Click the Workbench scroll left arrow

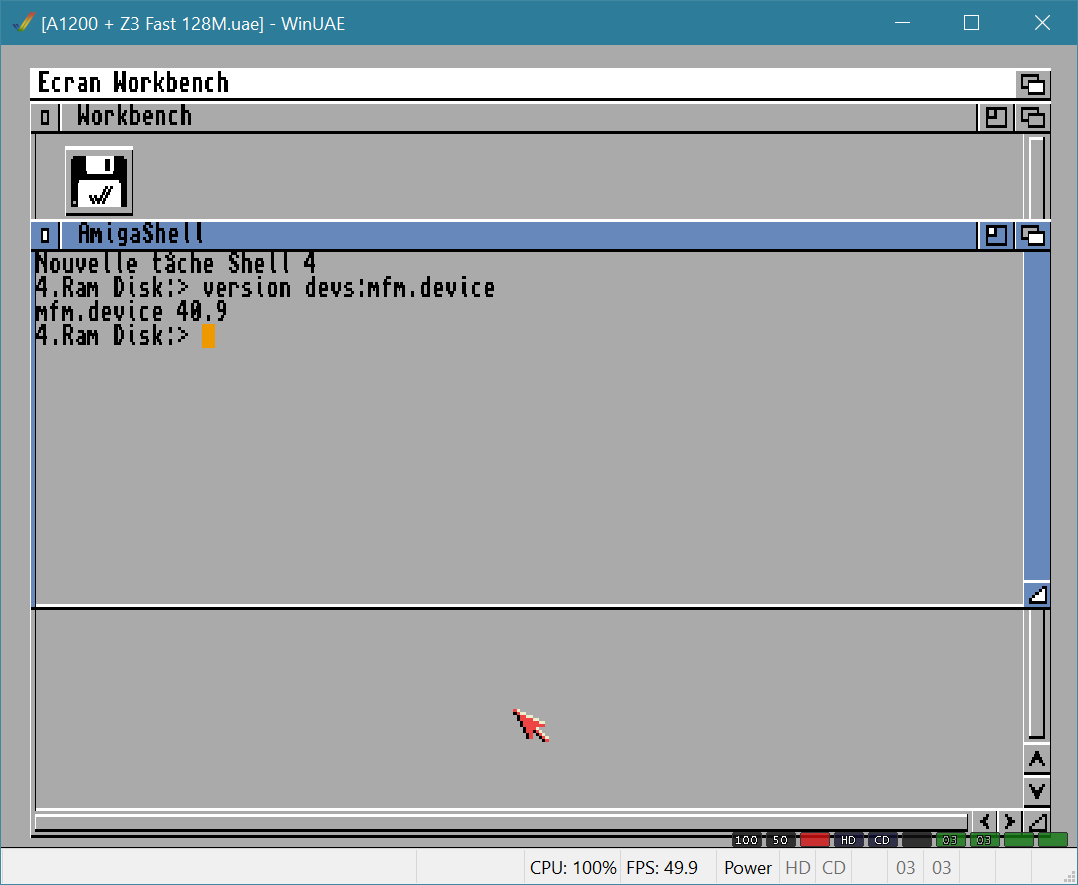[x=984, y=822]
